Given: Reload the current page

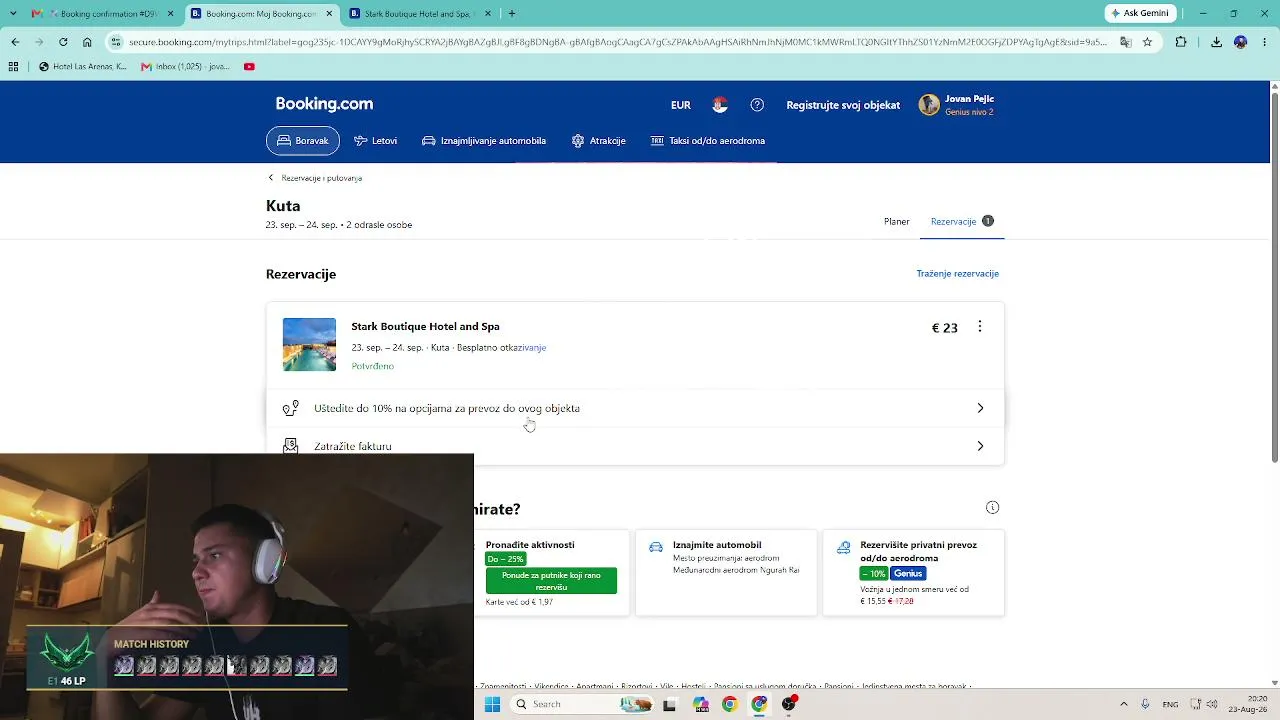Looking at the screenshot, I should point(63,42).
